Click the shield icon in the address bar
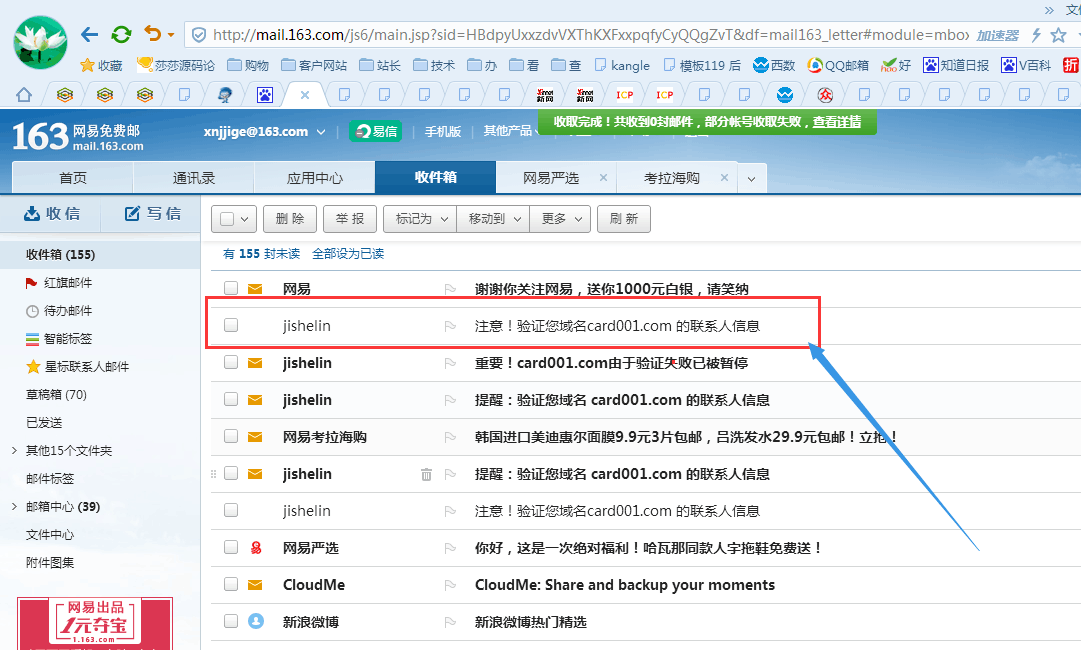The width and height of the screenshot is (1081, 650). [x=199, y=34]
